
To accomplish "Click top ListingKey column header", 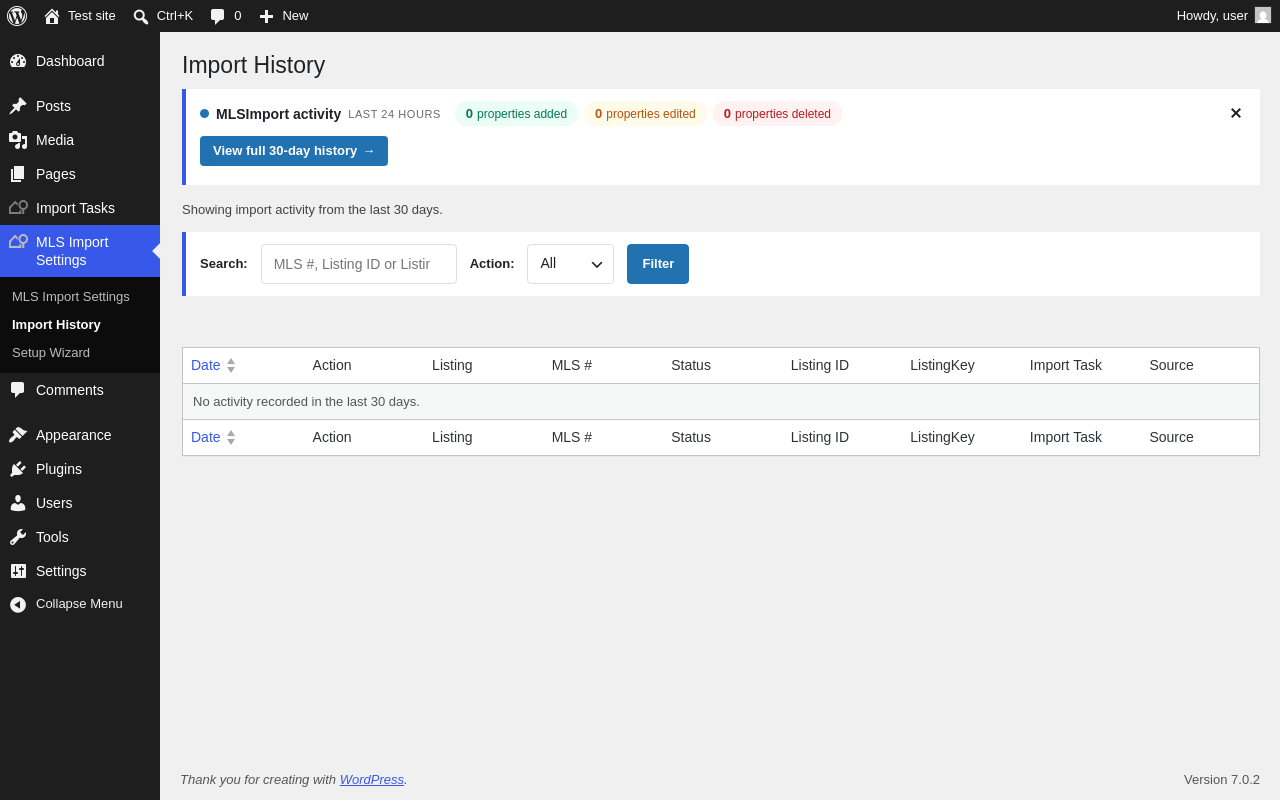I will click(942, 365).
